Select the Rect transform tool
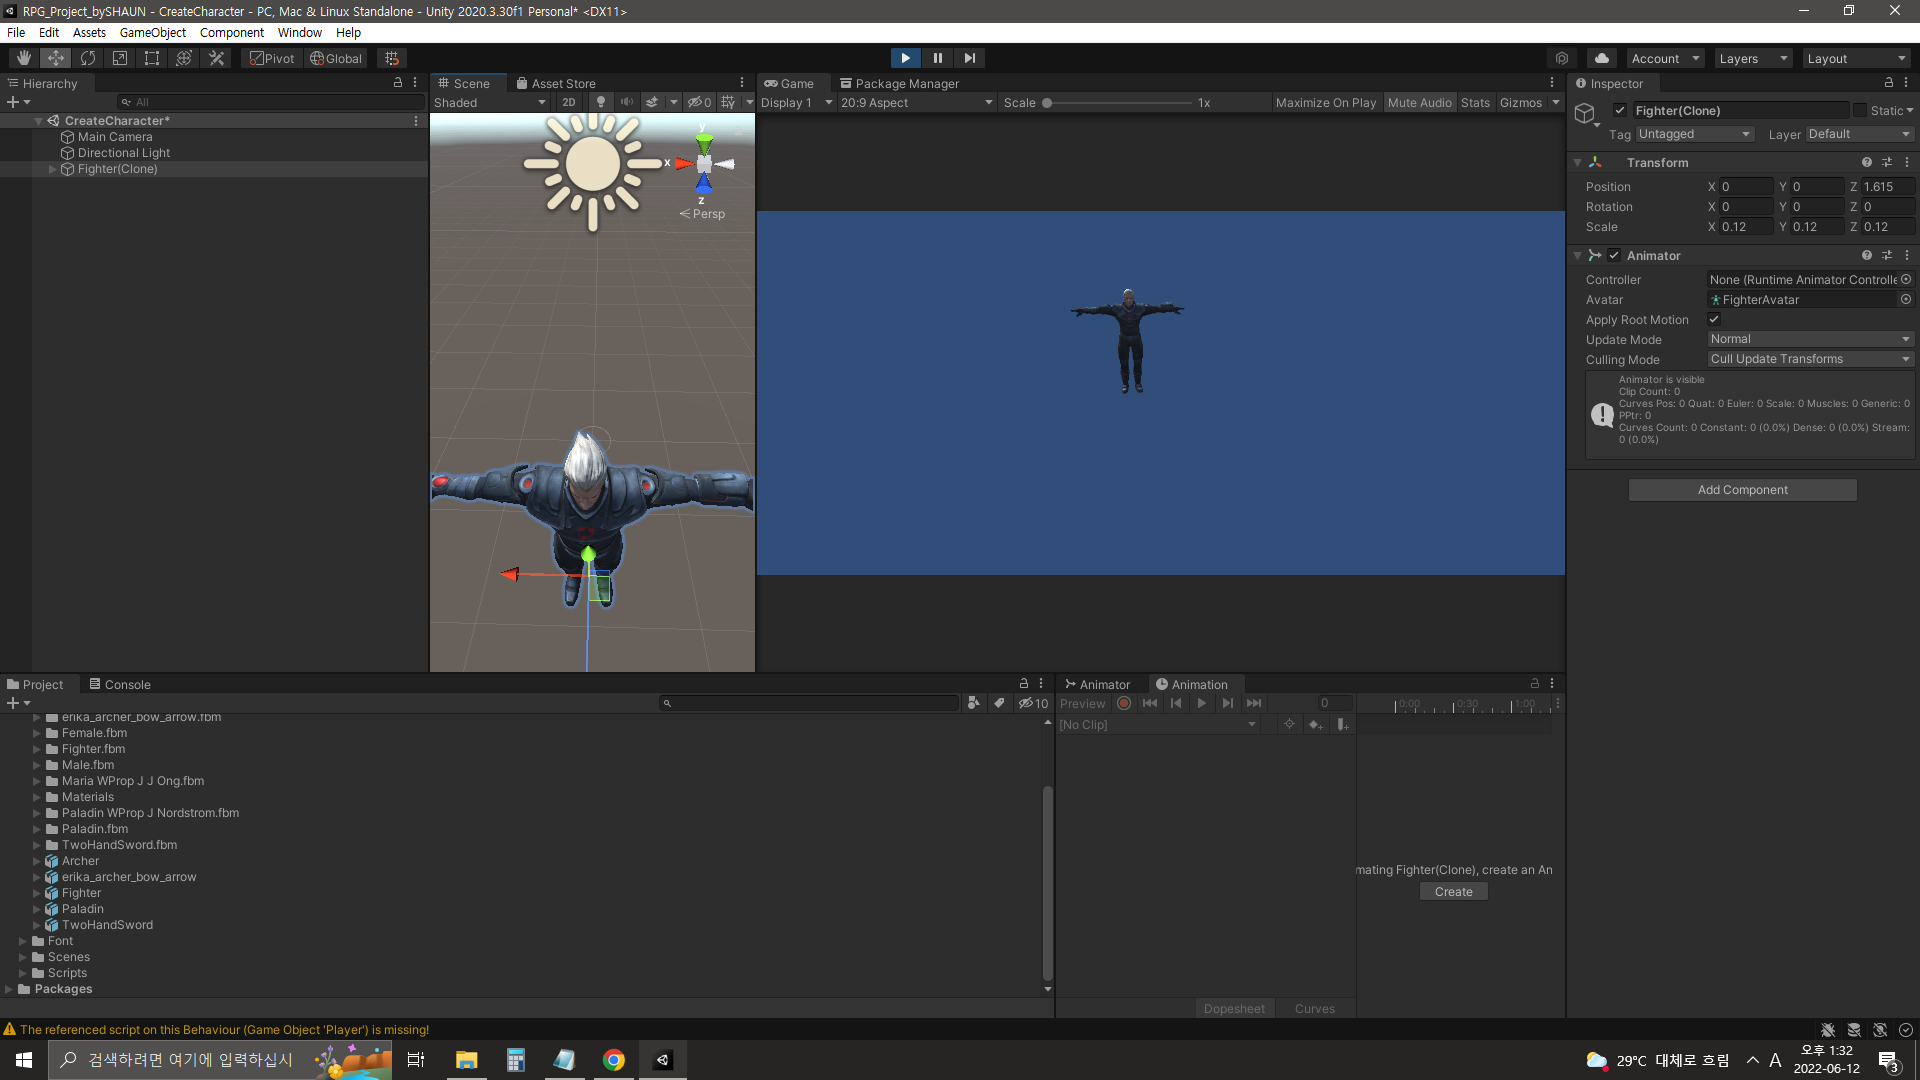The height and width of the screenshot is (1080, 1920). click(x=152, y=58)
